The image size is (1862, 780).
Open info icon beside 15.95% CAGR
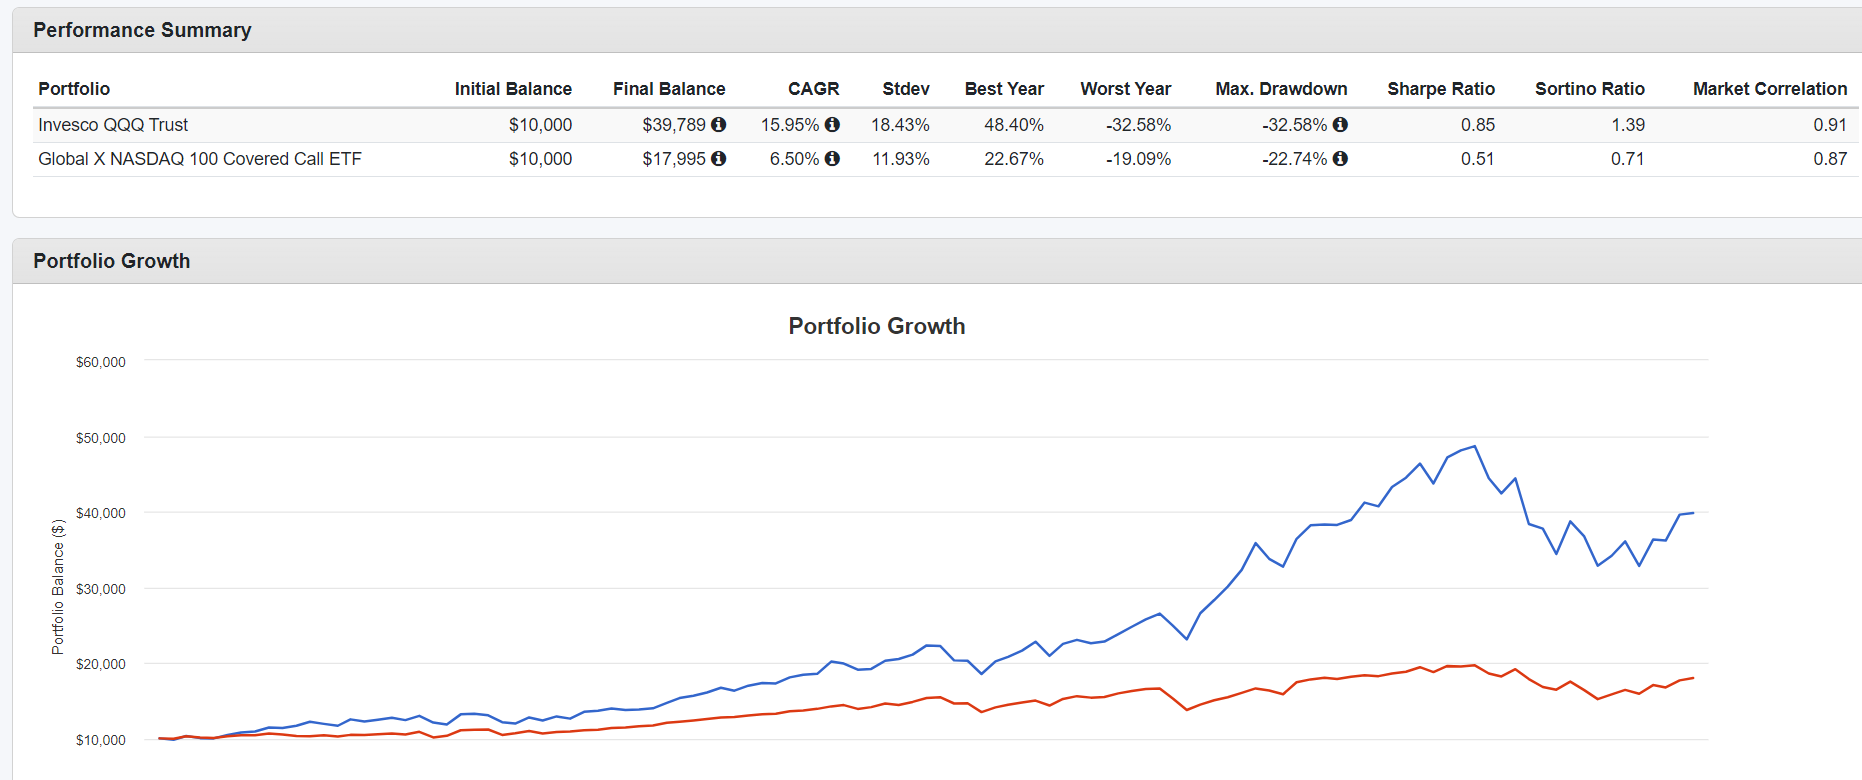coord(832,125)
